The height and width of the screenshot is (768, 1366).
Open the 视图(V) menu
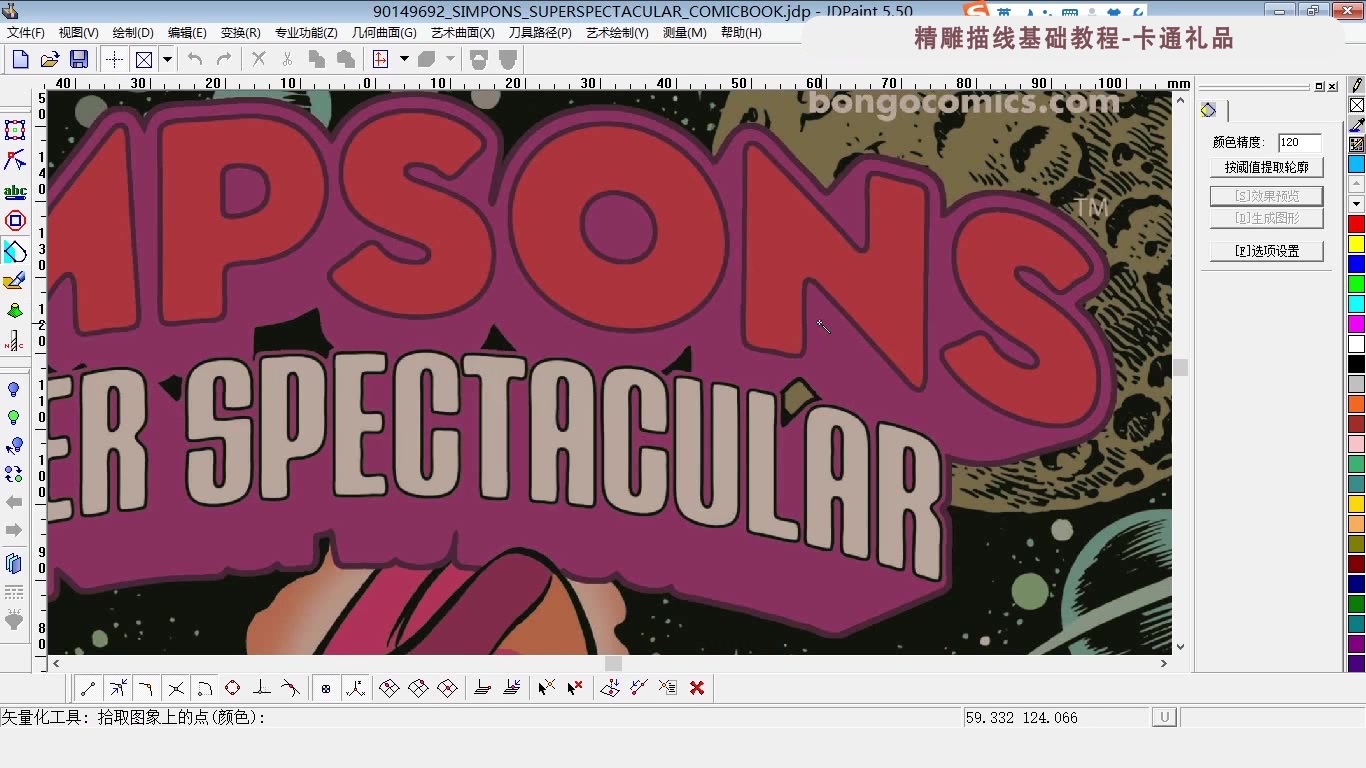click(x=78, y=32)
